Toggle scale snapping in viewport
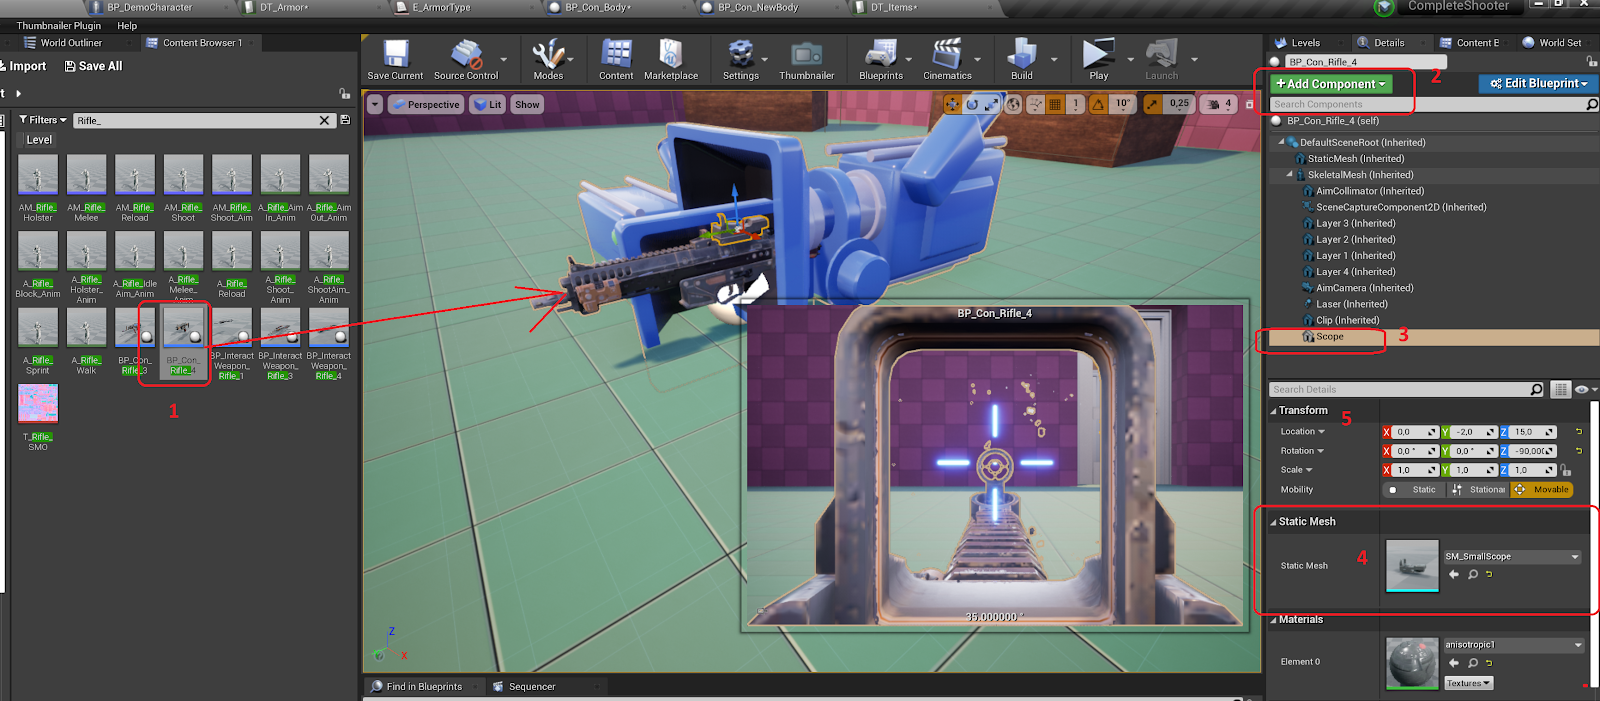The image size is (1600, 701). (1153, 104)
